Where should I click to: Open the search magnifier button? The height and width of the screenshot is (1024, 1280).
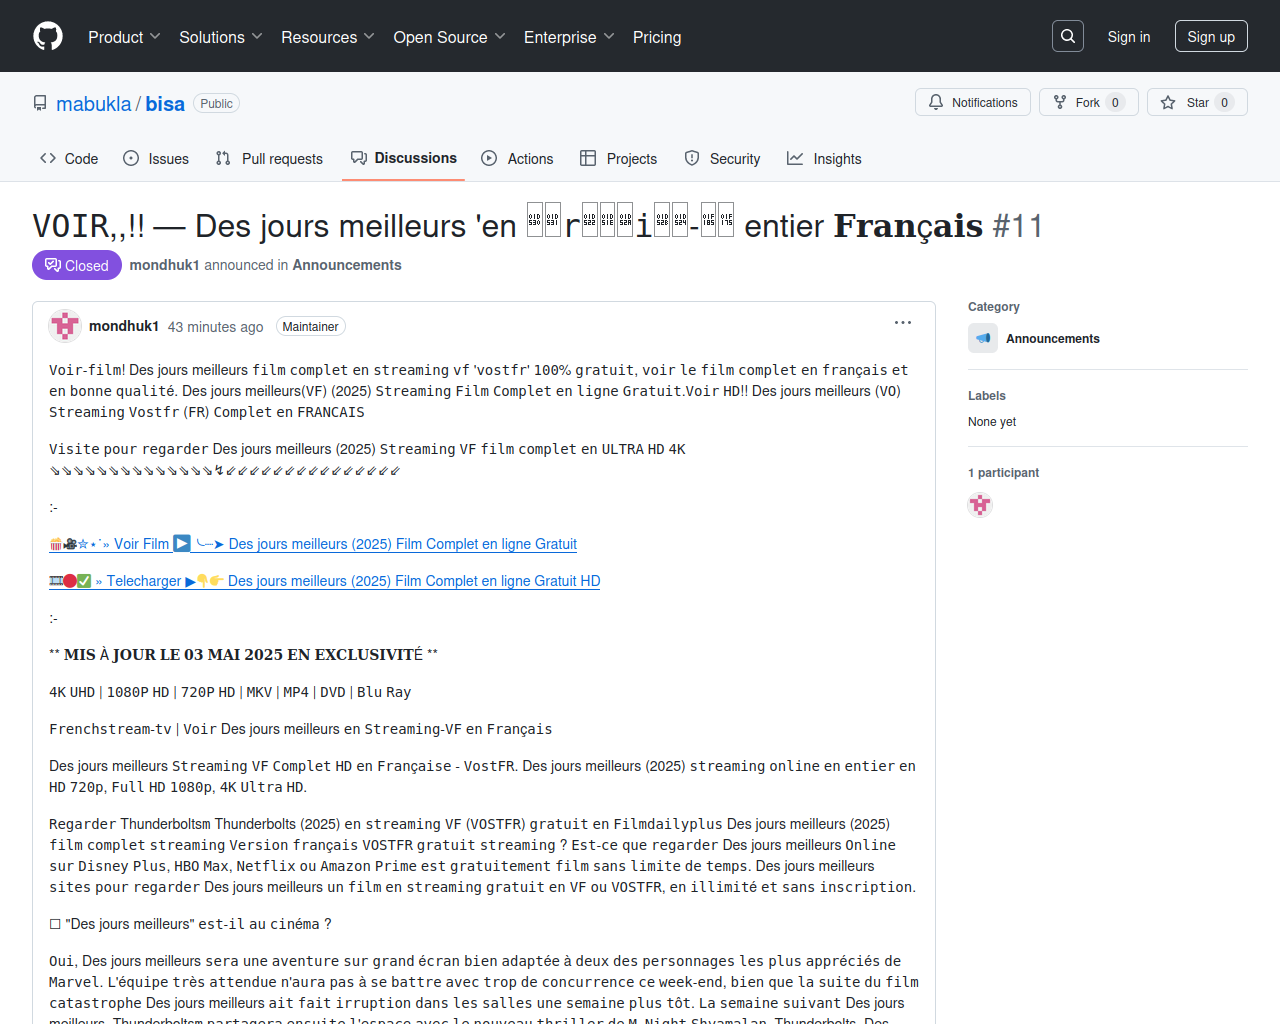pos(1068,36)
